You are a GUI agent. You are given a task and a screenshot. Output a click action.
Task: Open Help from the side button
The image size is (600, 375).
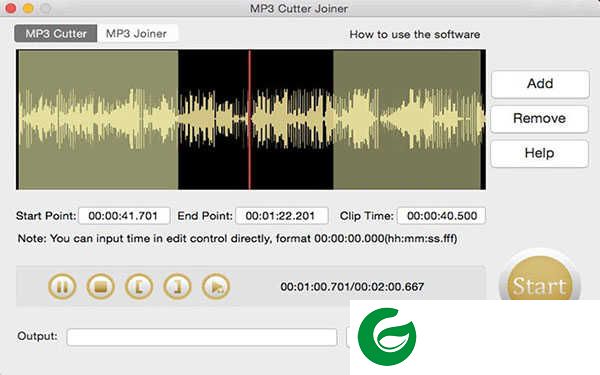(540, 153)
